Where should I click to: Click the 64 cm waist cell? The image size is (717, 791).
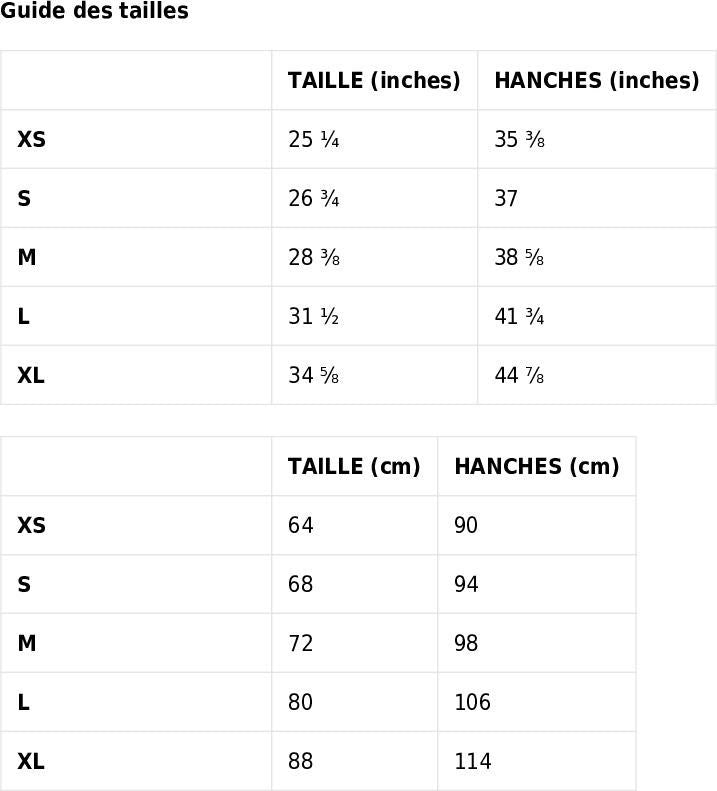point(301,525)
